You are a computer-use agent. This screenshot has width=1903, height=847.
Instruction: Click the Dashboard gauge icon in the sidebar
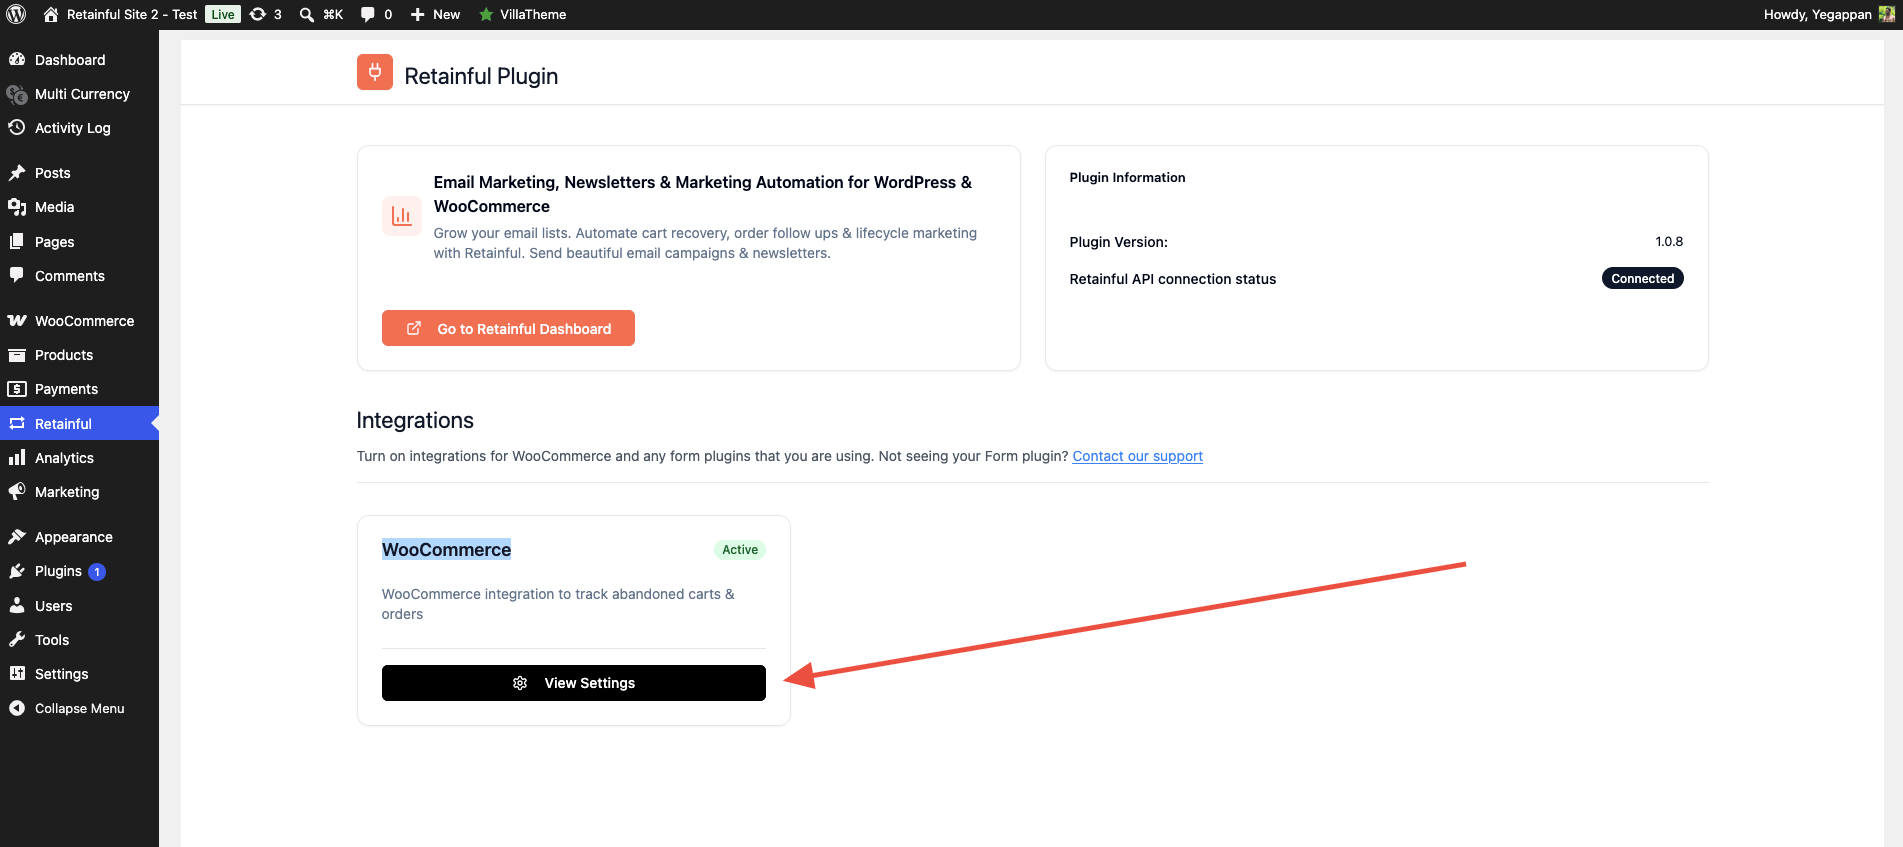(x=17, y=59)
